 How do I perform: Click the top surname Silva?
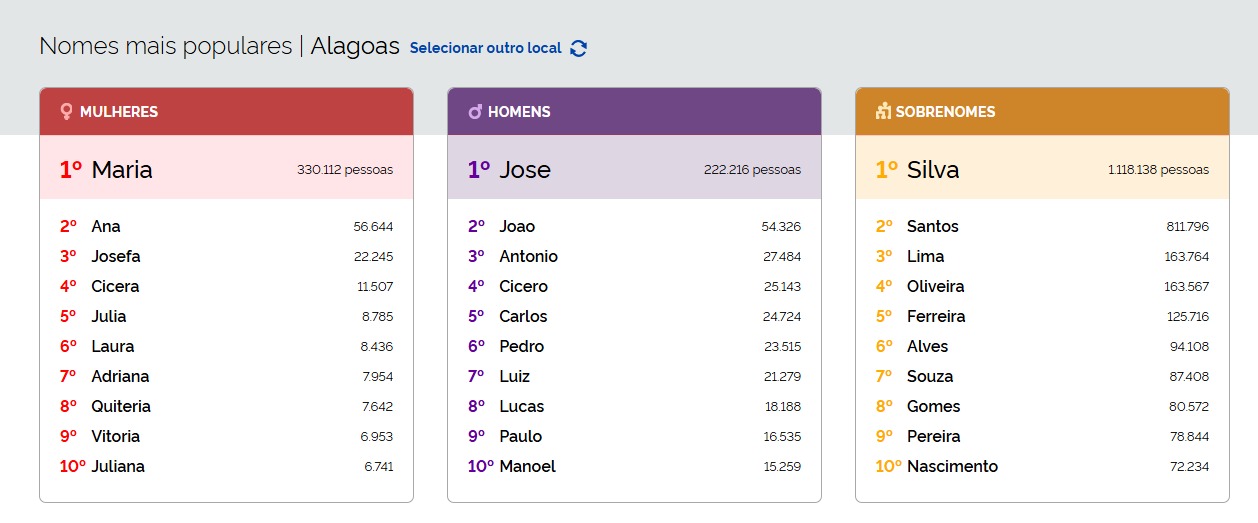pos(933,170)
